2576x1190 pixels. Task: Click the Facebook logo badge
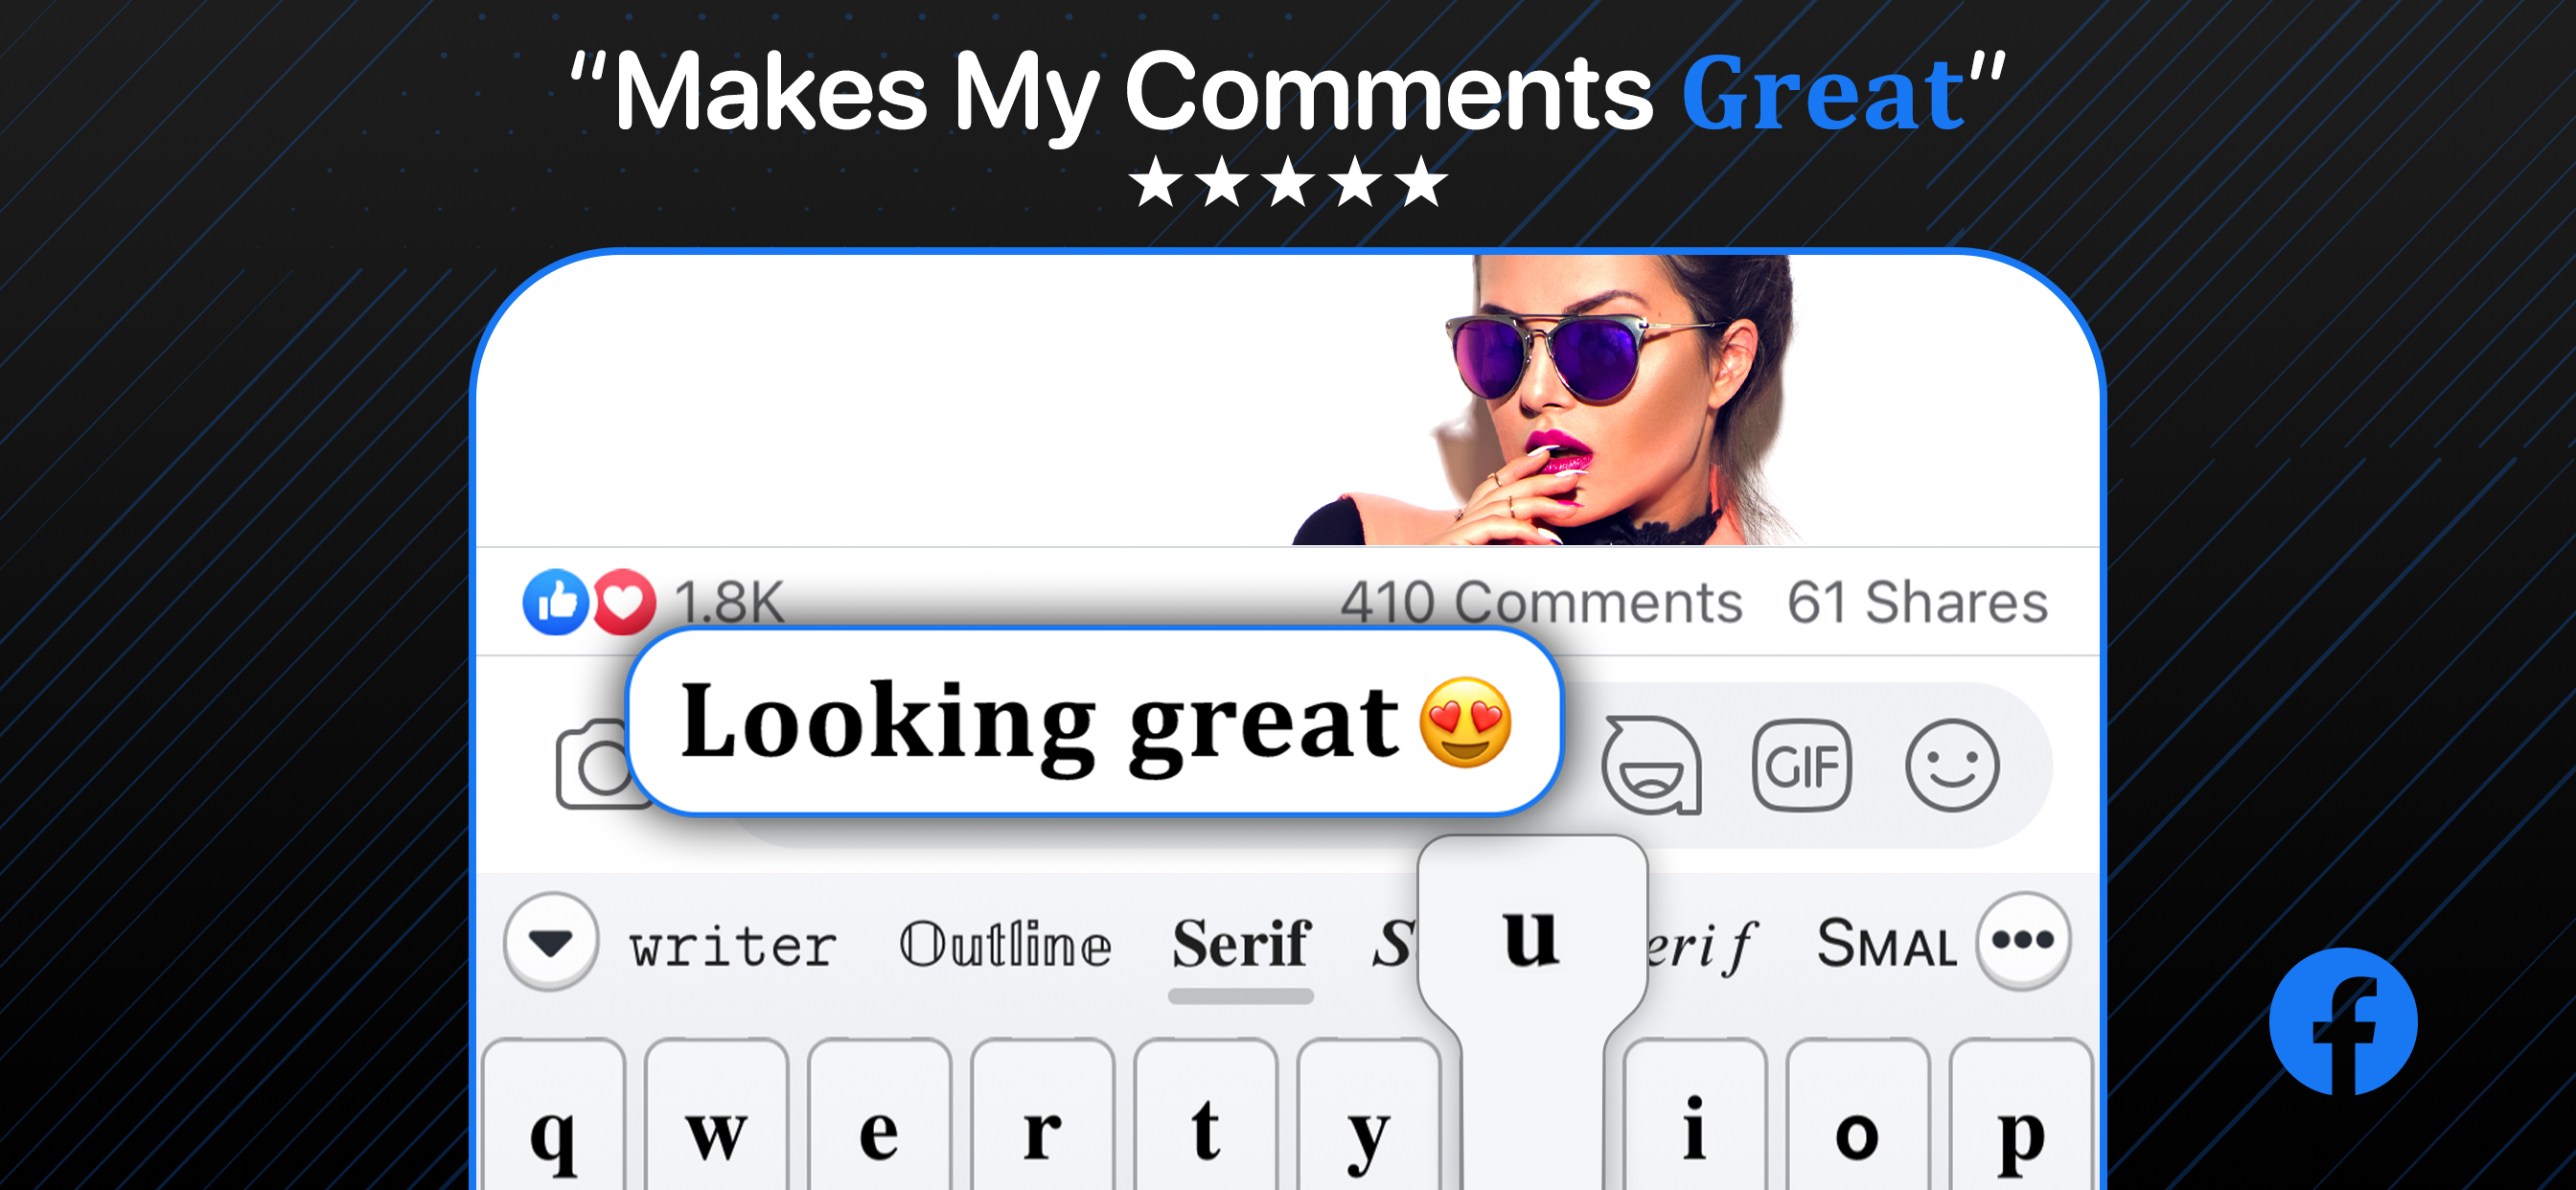(x=2342, y=1021)
